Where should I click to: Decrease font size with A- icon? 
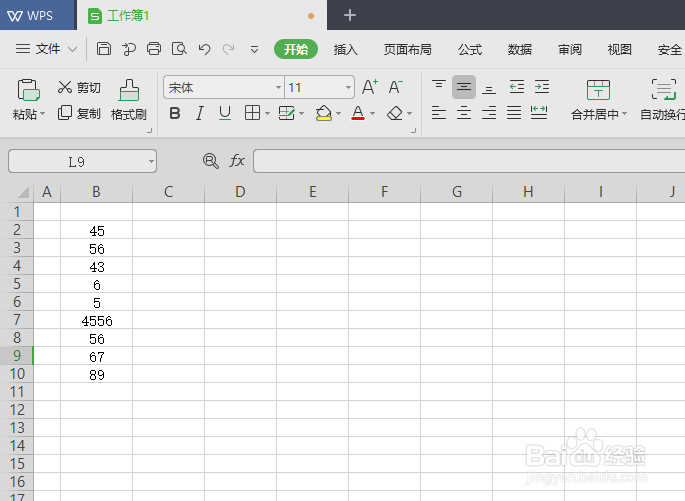395,87
